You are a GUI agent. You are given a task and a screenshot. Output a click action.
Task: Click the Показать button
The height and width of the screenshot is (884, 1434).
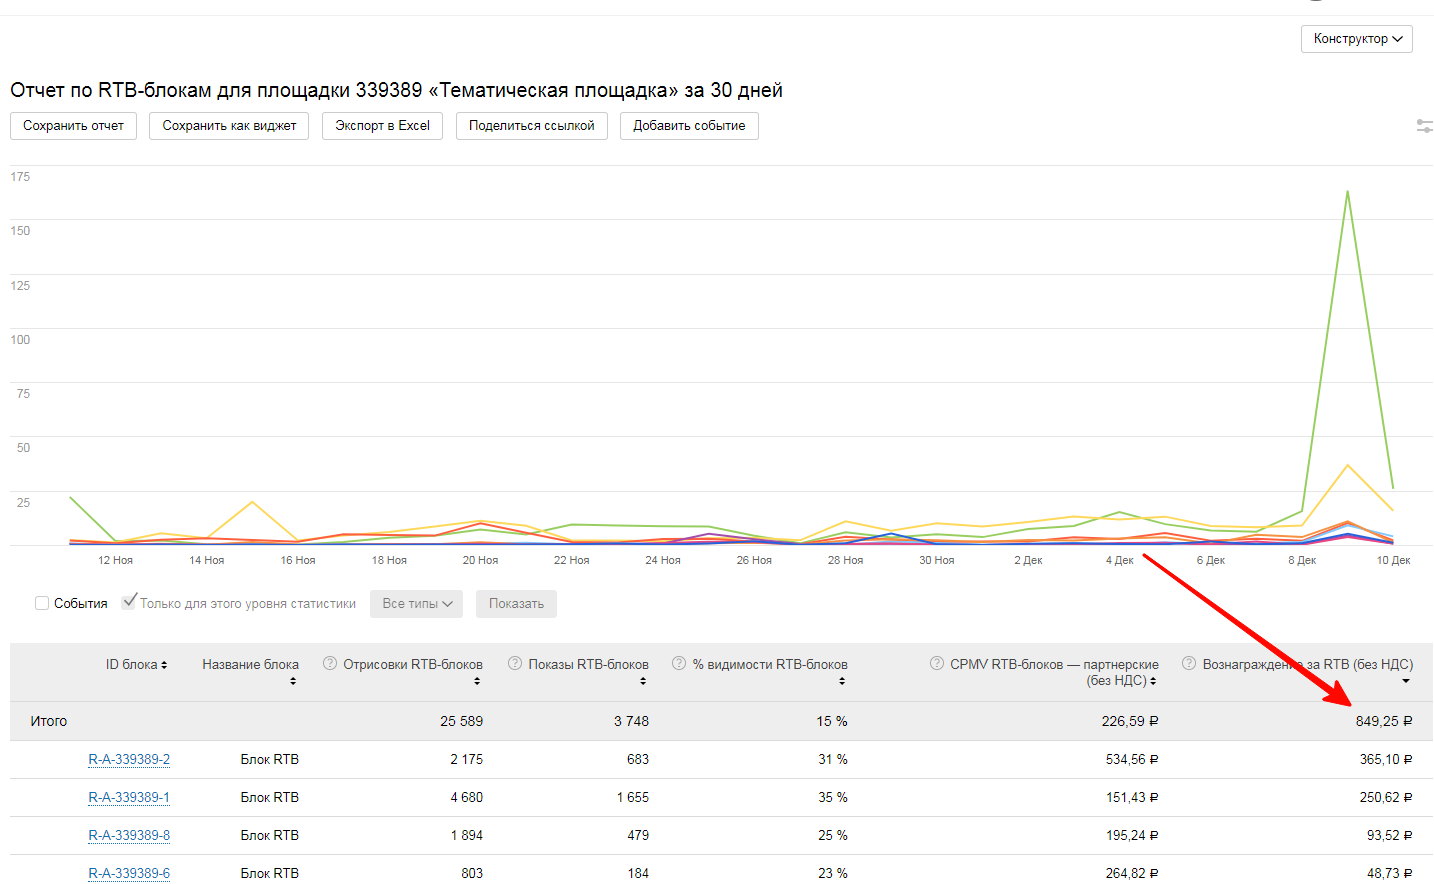(516, 604)
